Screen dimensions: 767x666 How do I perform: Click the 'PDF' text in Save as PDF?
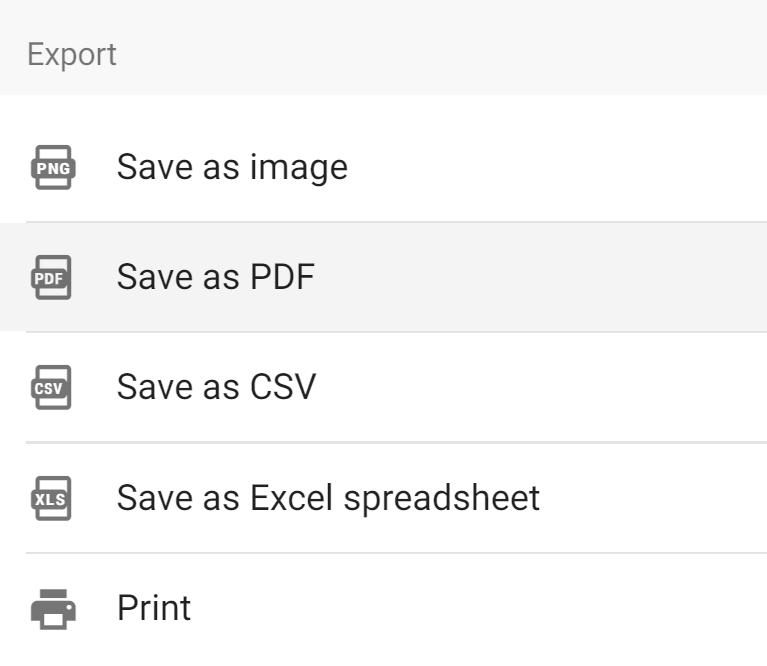pos(282,277)
